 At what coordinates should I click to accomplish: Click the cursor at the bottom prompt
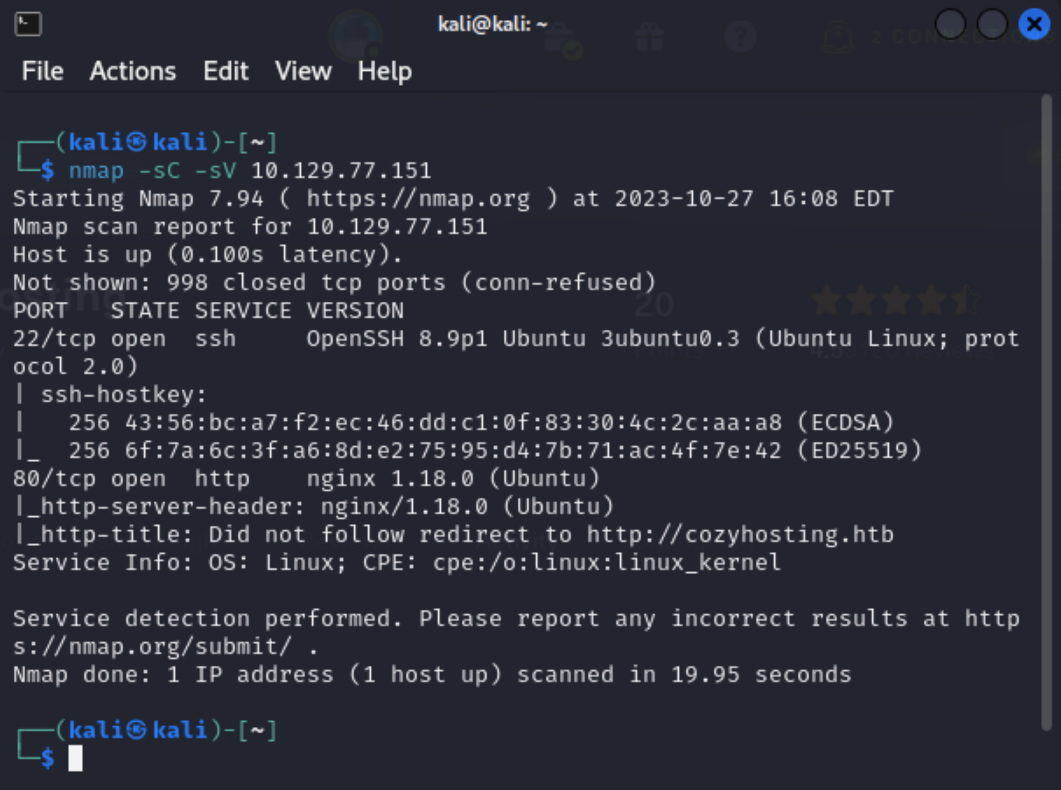tap(75, 758)
